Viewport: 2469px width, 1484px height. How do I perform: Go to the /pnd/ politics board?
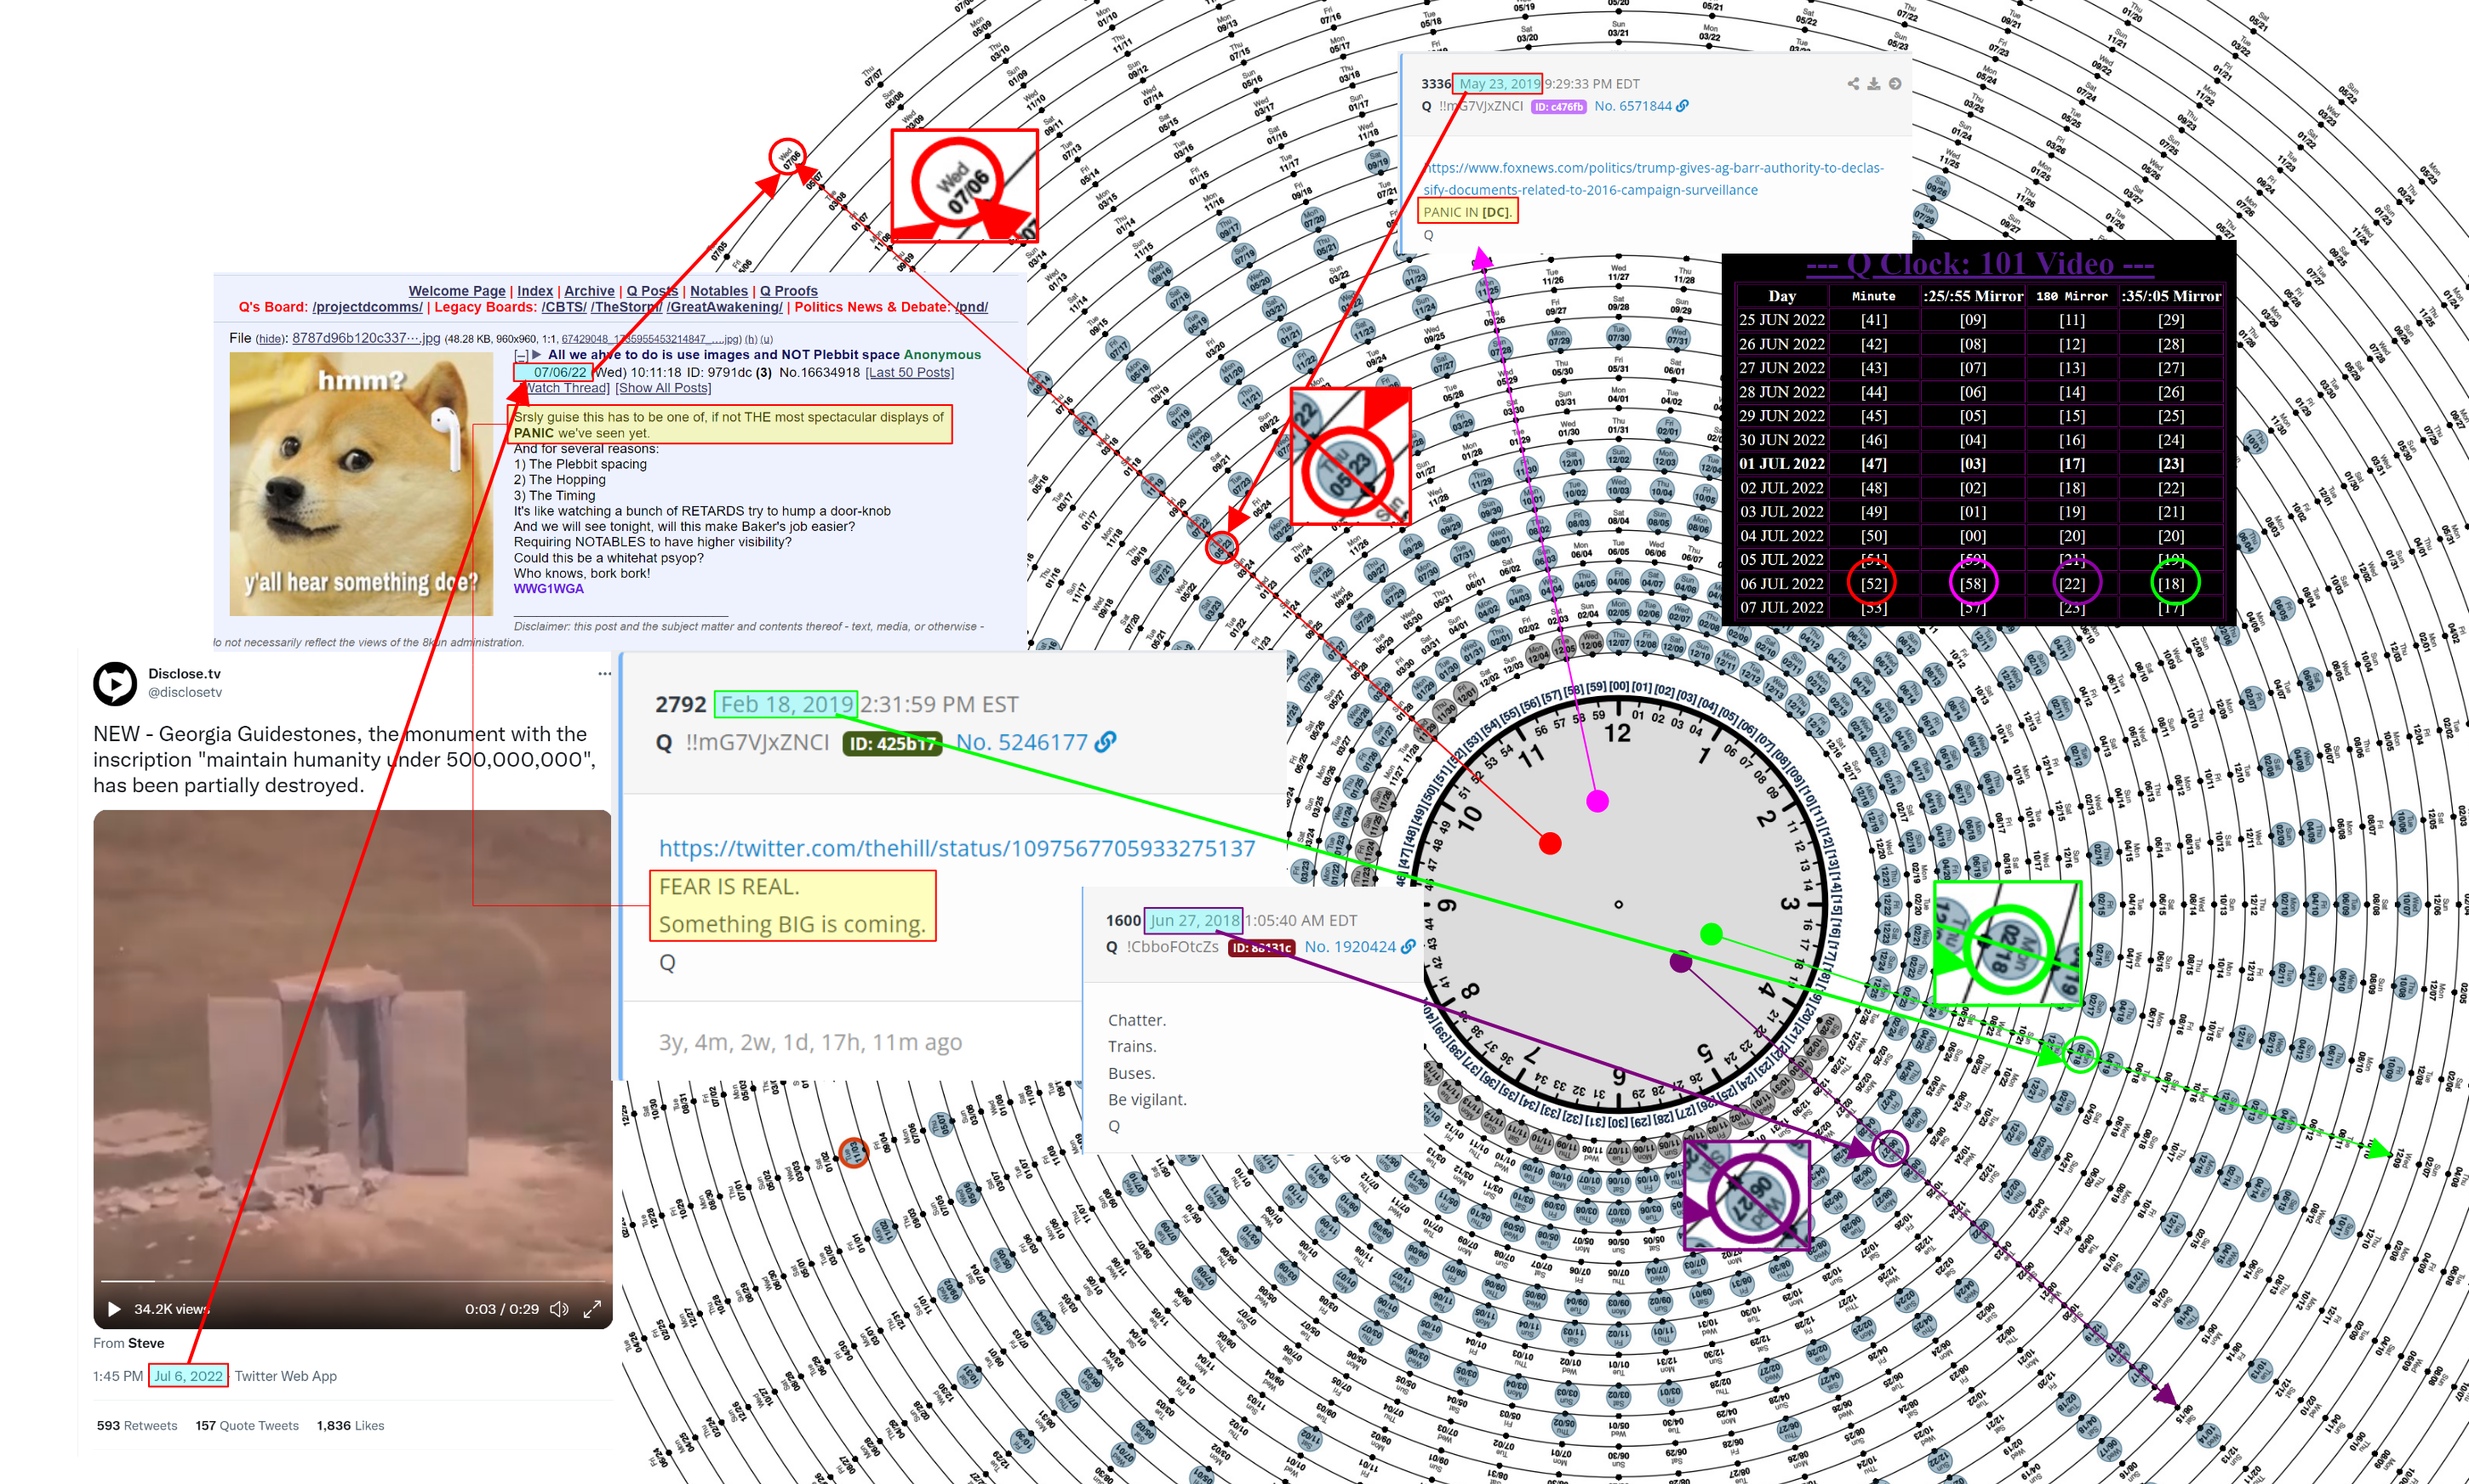tap(970, 307)
